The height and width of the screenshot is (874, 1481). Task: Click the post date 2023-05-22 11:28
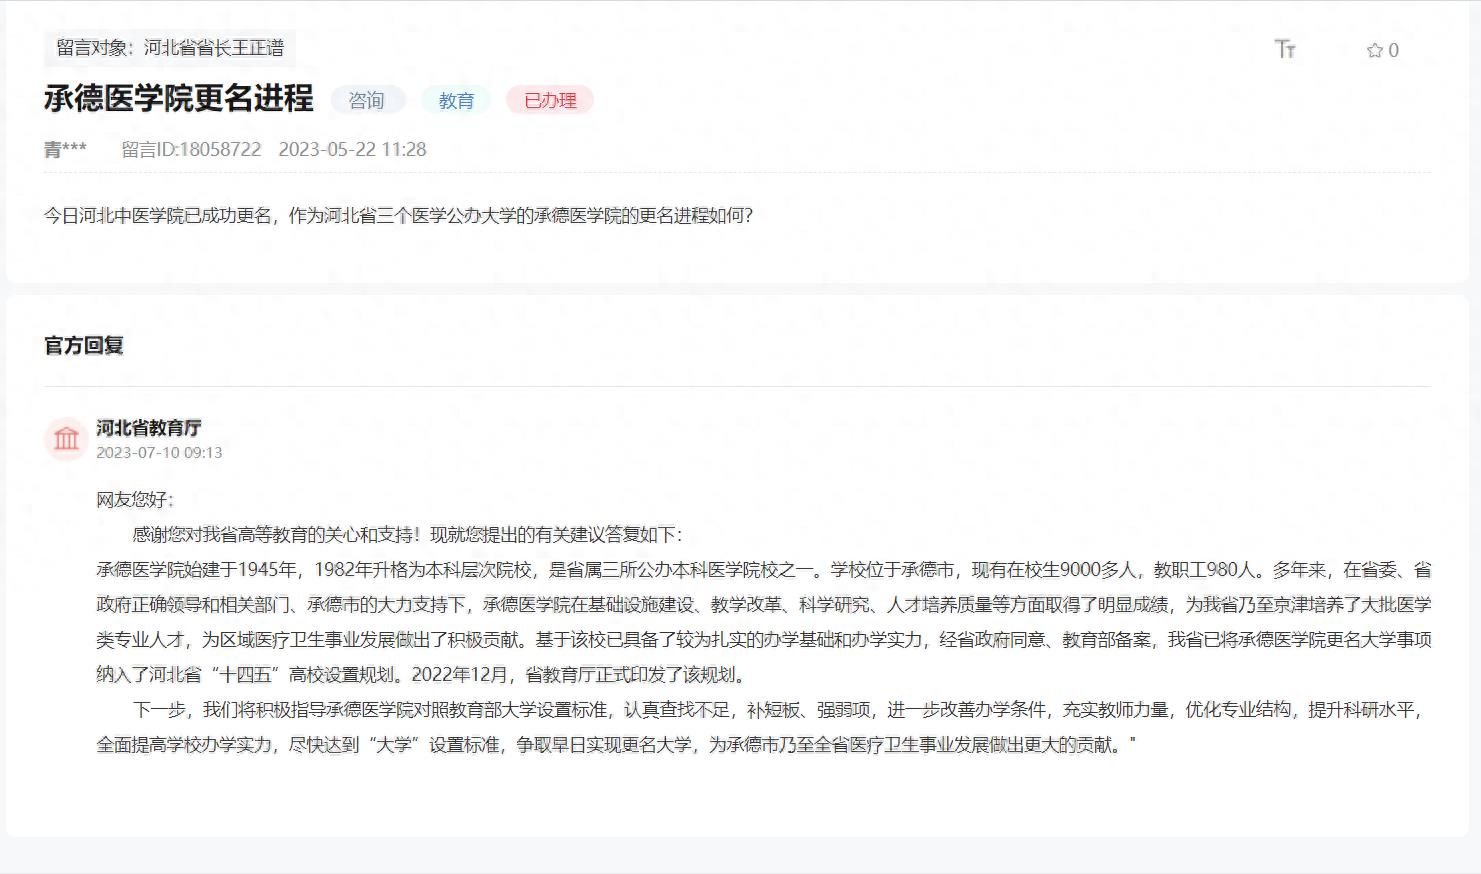[x=352, y=149]
